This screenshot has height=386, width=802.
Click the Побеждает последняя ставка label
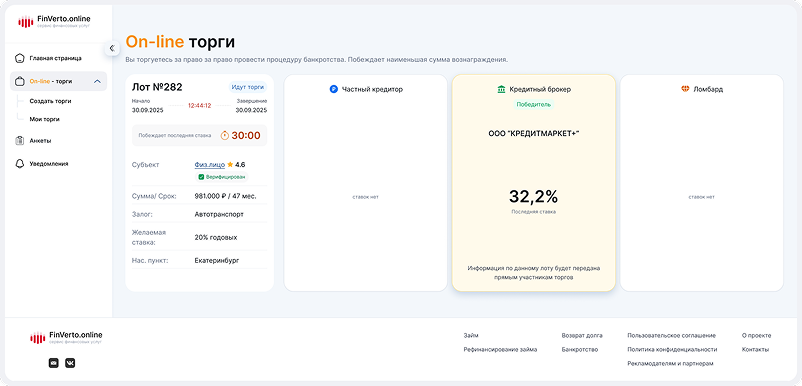[175, 136]
